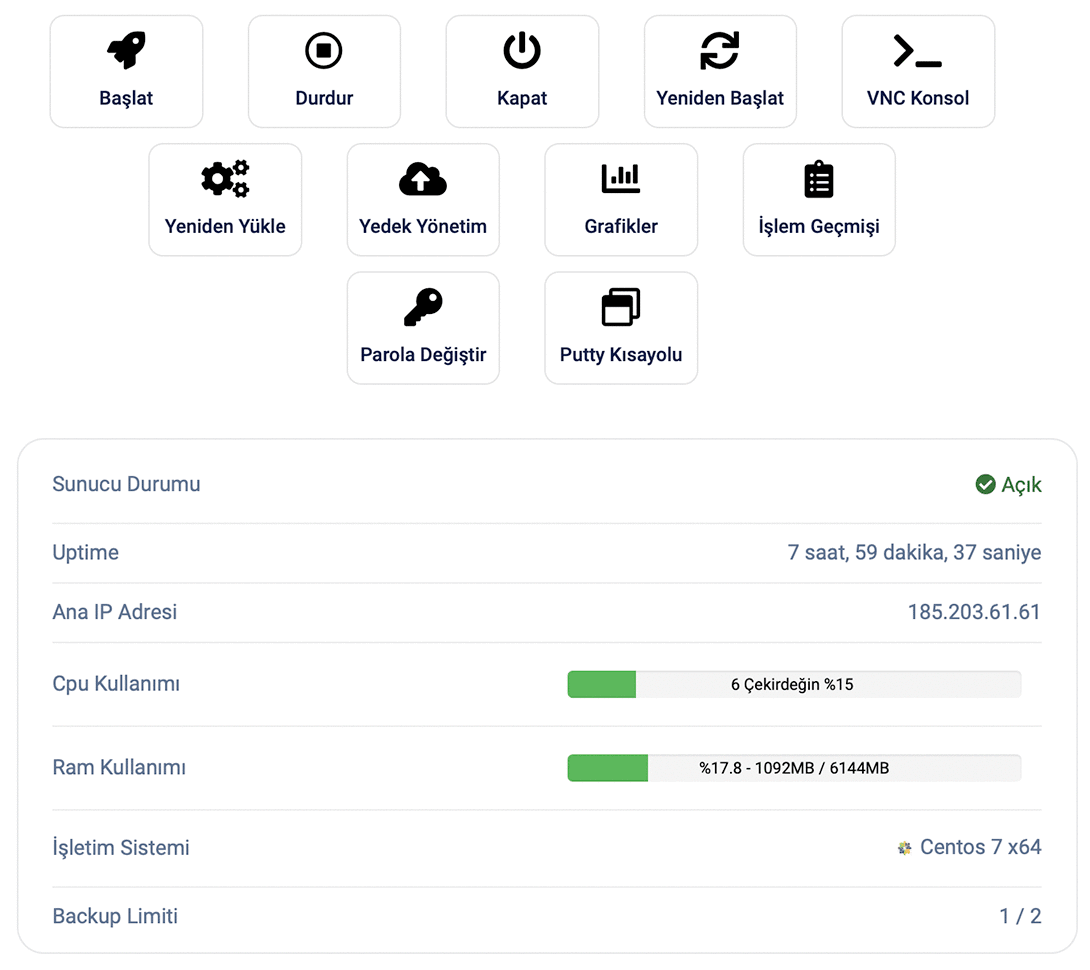Click the Ana IP Adresi label
Viewport: 1090px width, 970px height.
pos(115,612)
